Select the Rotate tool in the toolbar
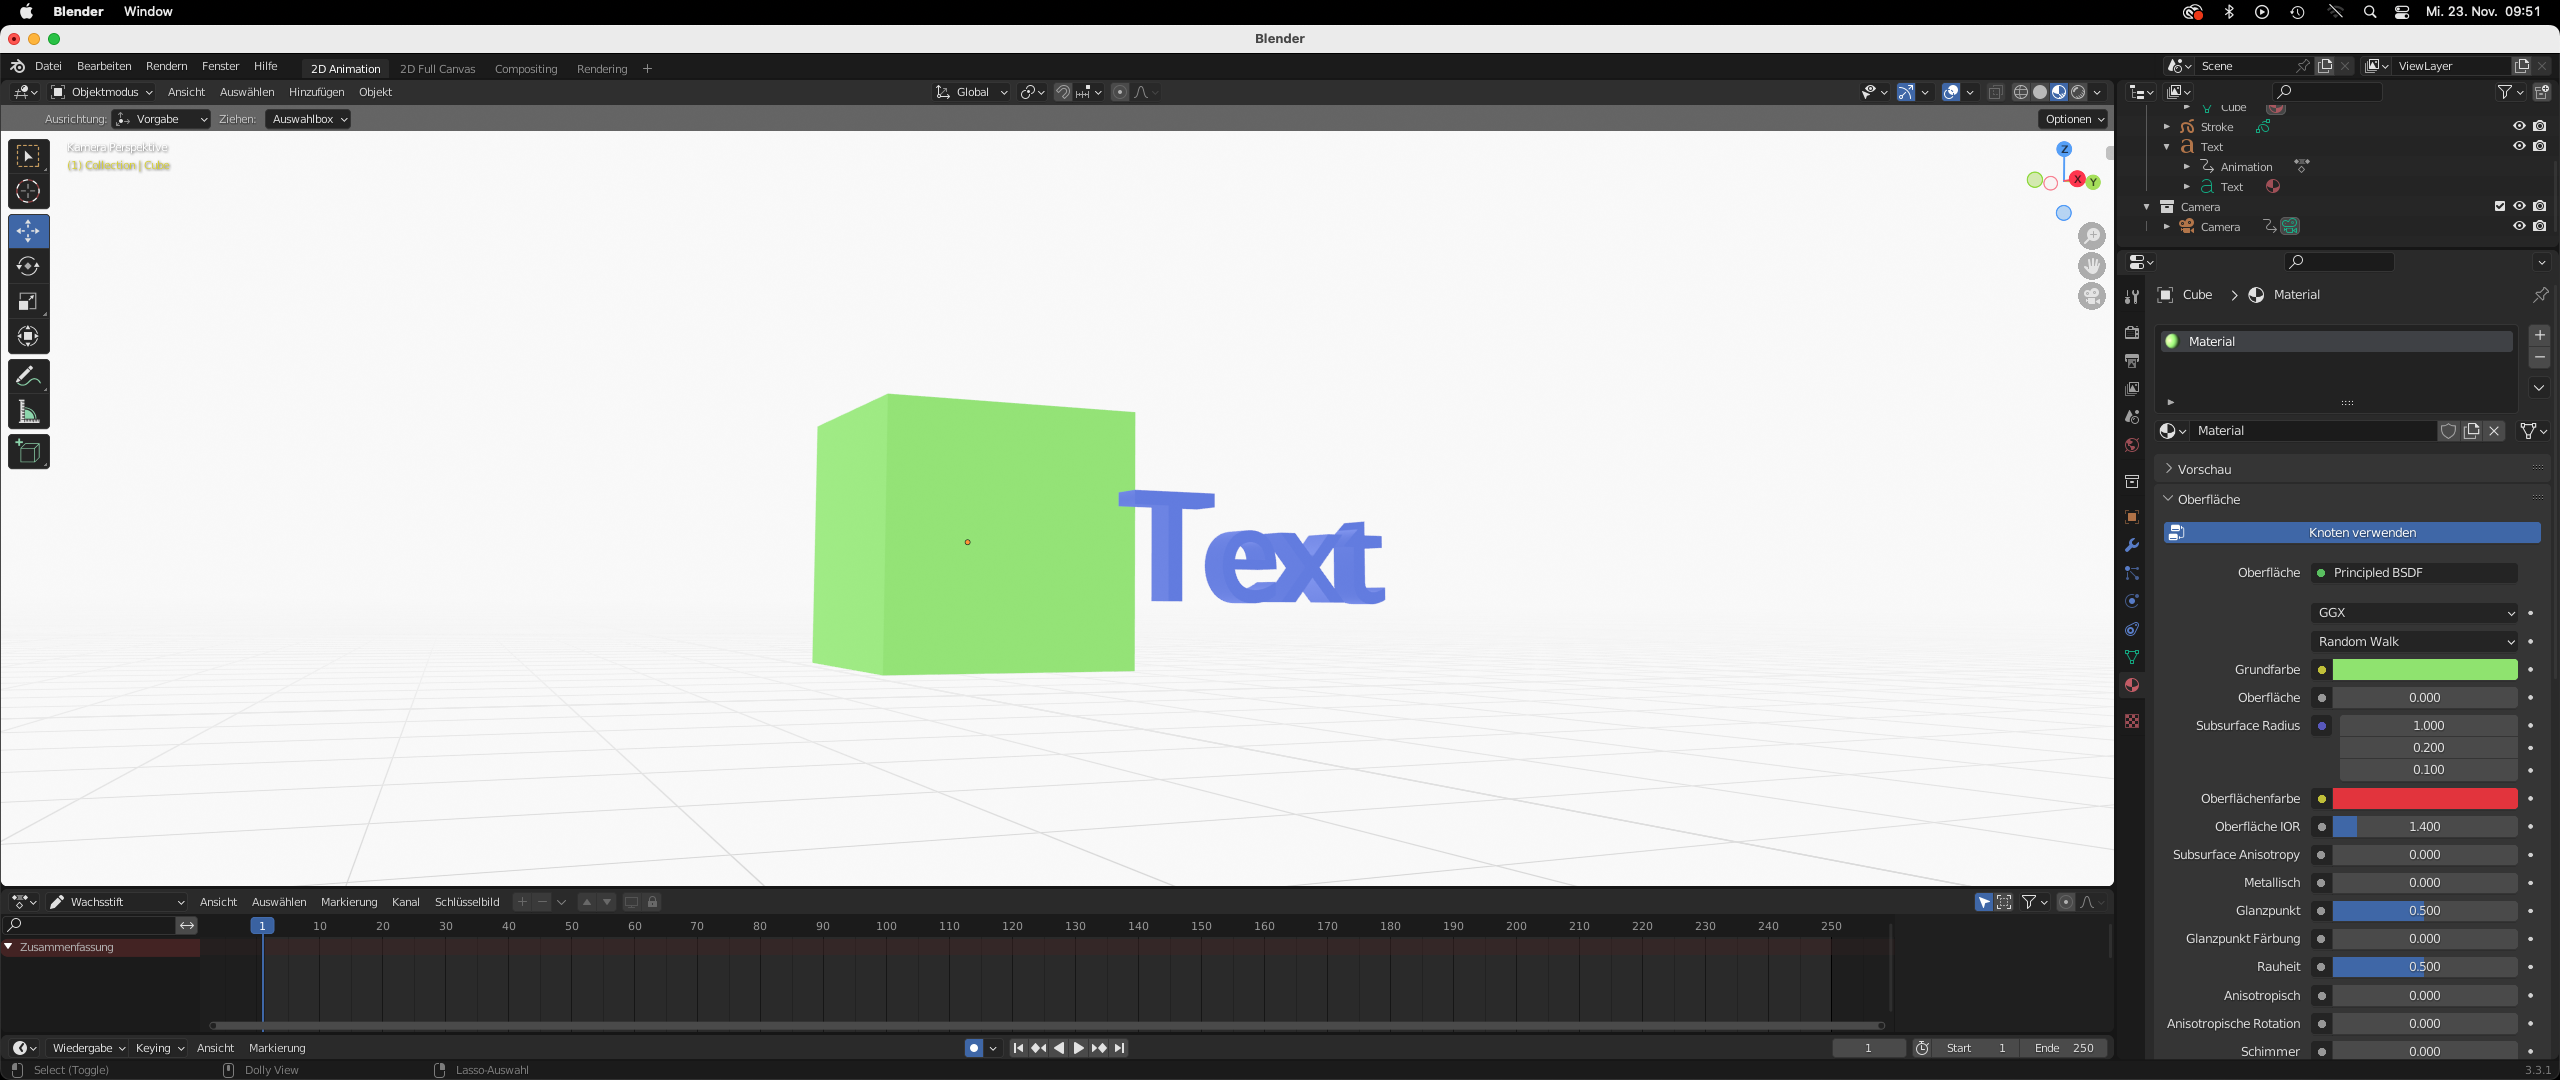This screenshot has width=2560, height=1080. (x=28, y=266)
